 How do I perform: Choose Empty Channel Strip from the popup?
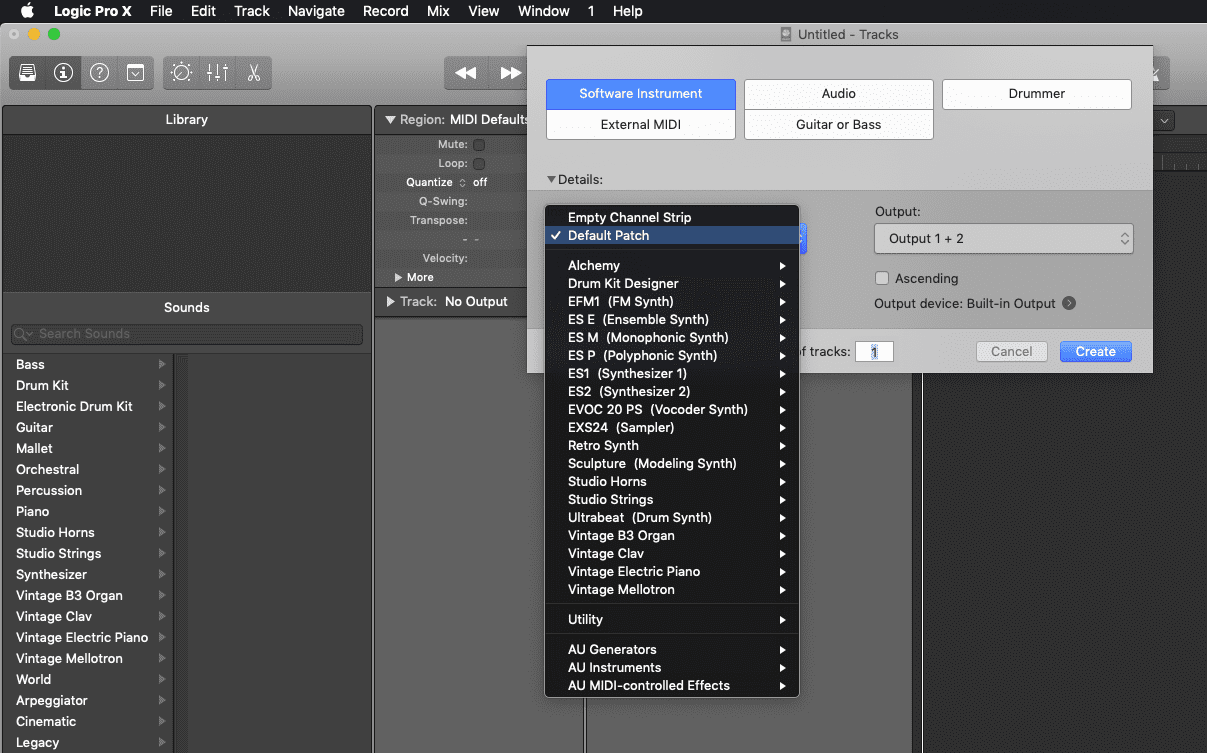coord(672,218)
